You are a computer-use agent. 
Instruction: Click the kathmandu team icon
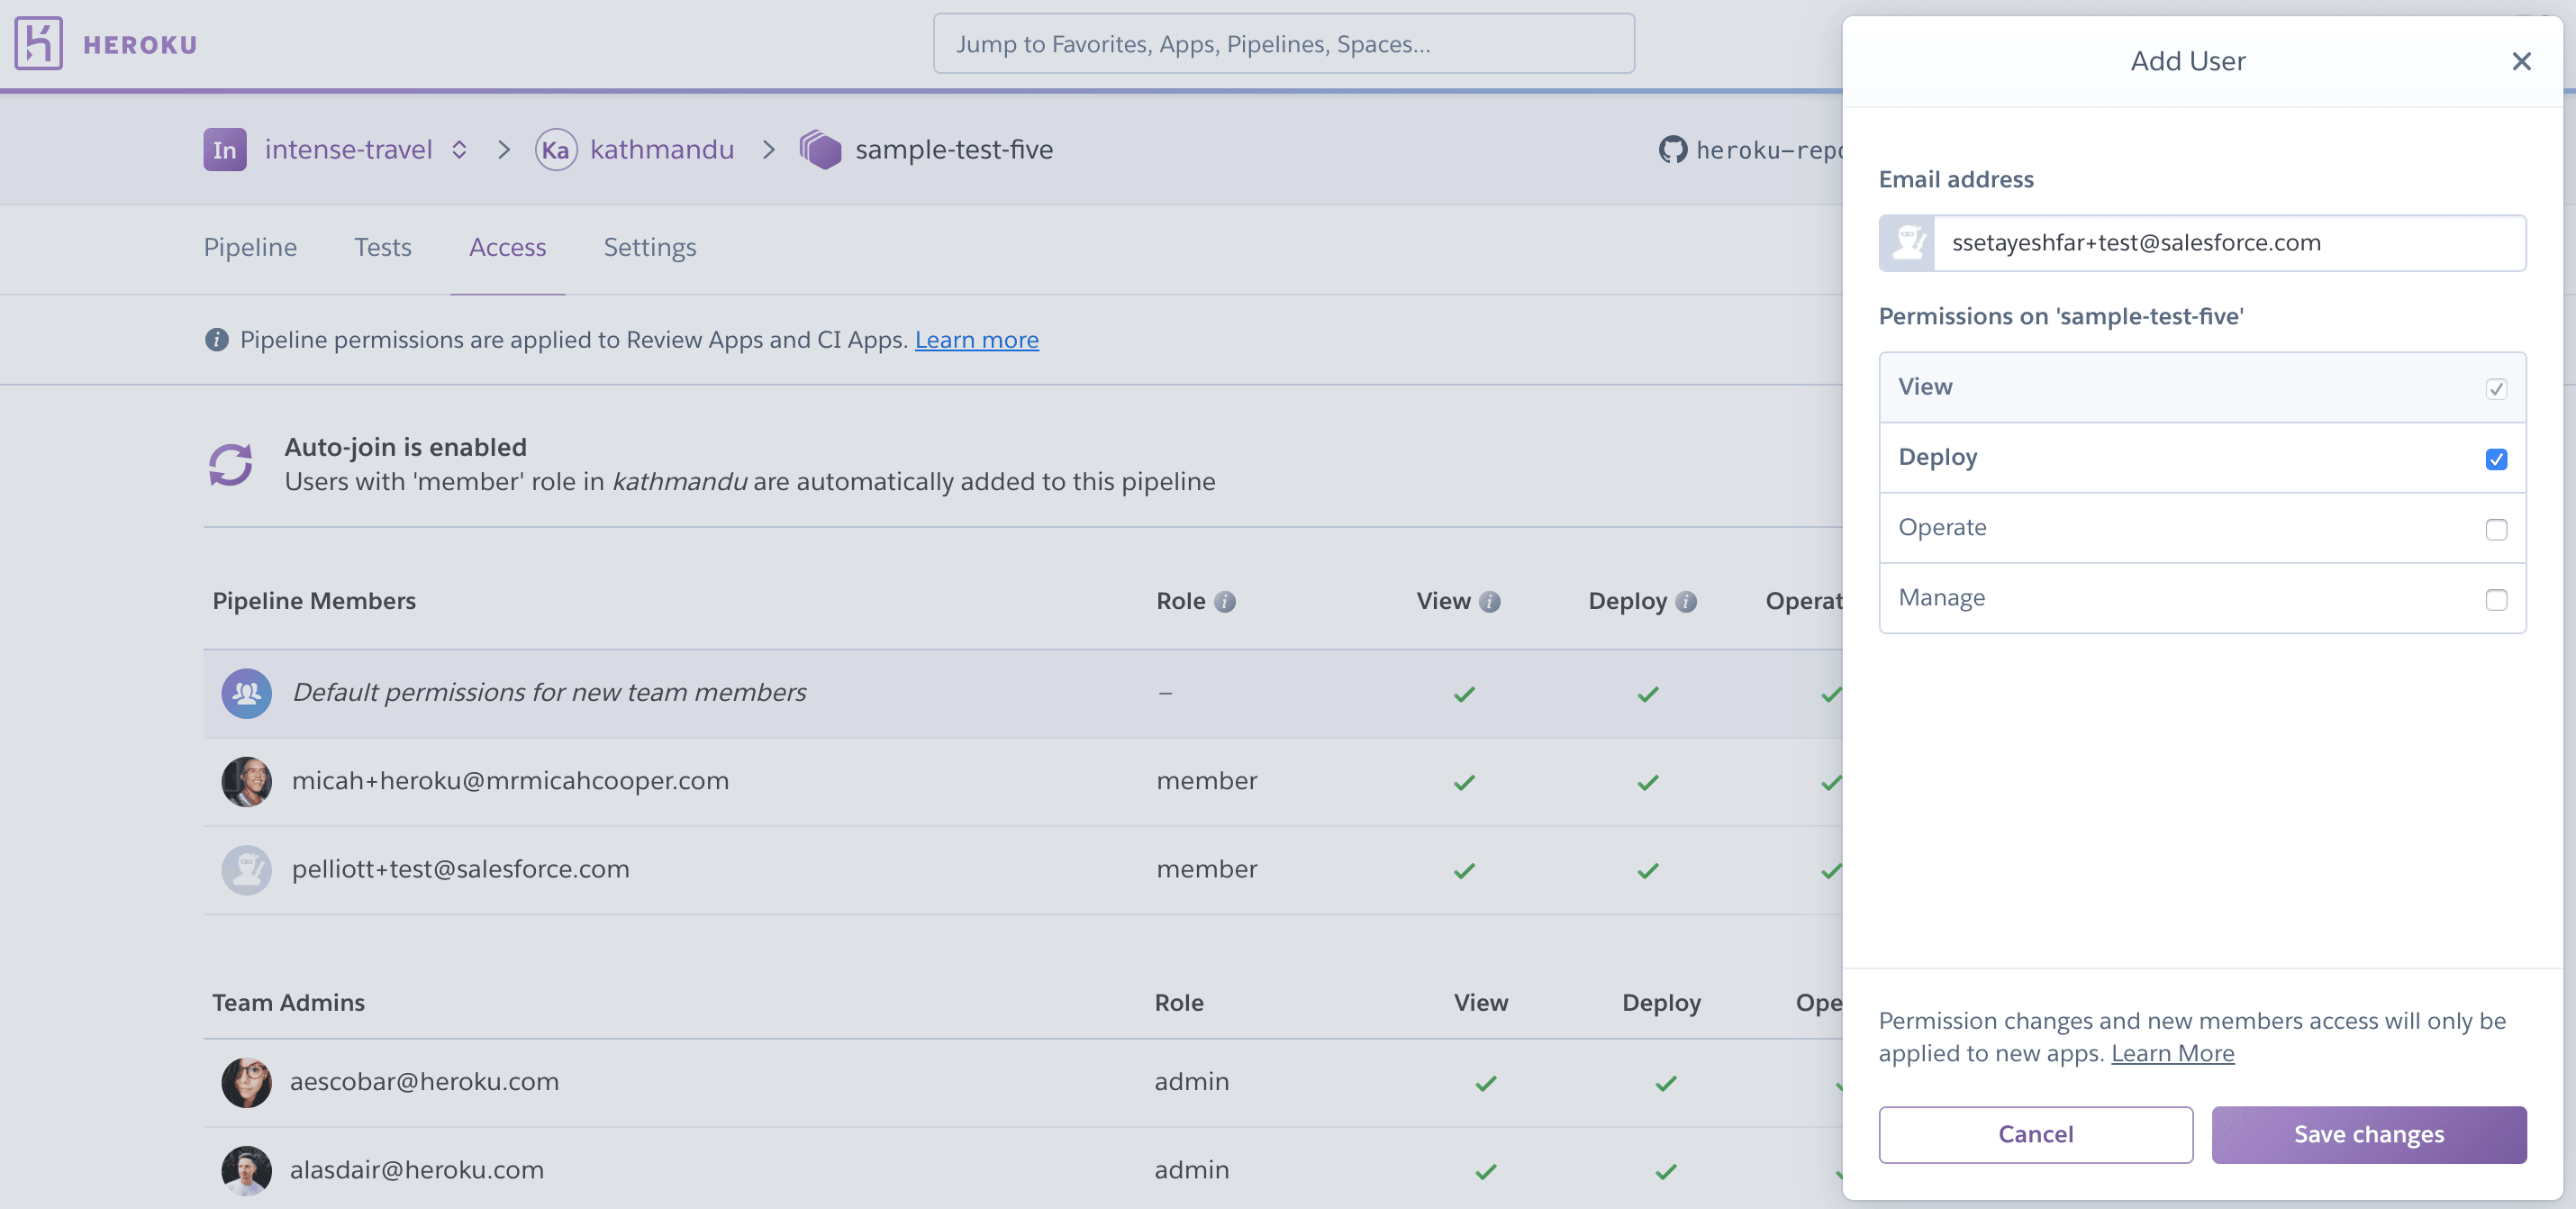click(x=556, y=148)
